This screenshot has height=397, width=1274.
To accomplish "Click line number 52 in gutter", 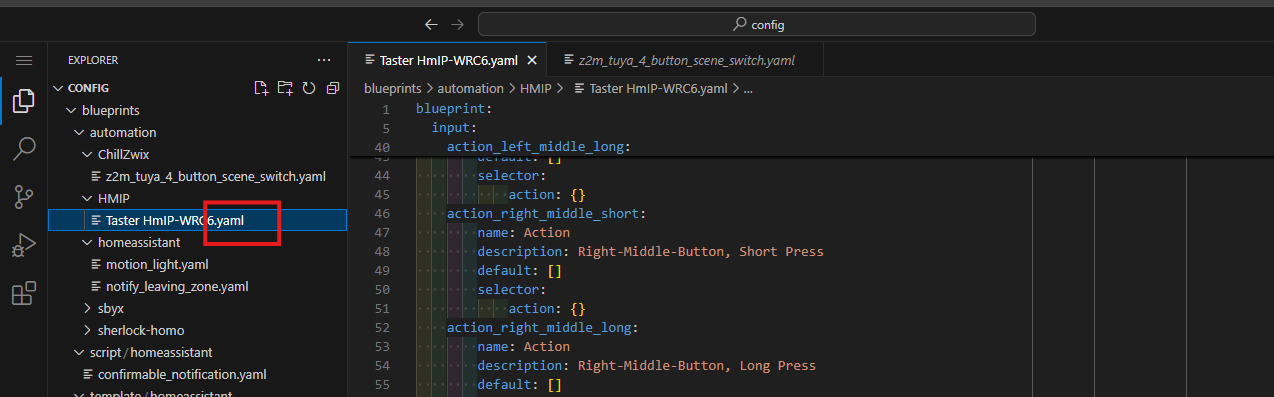I will (381, 327).
